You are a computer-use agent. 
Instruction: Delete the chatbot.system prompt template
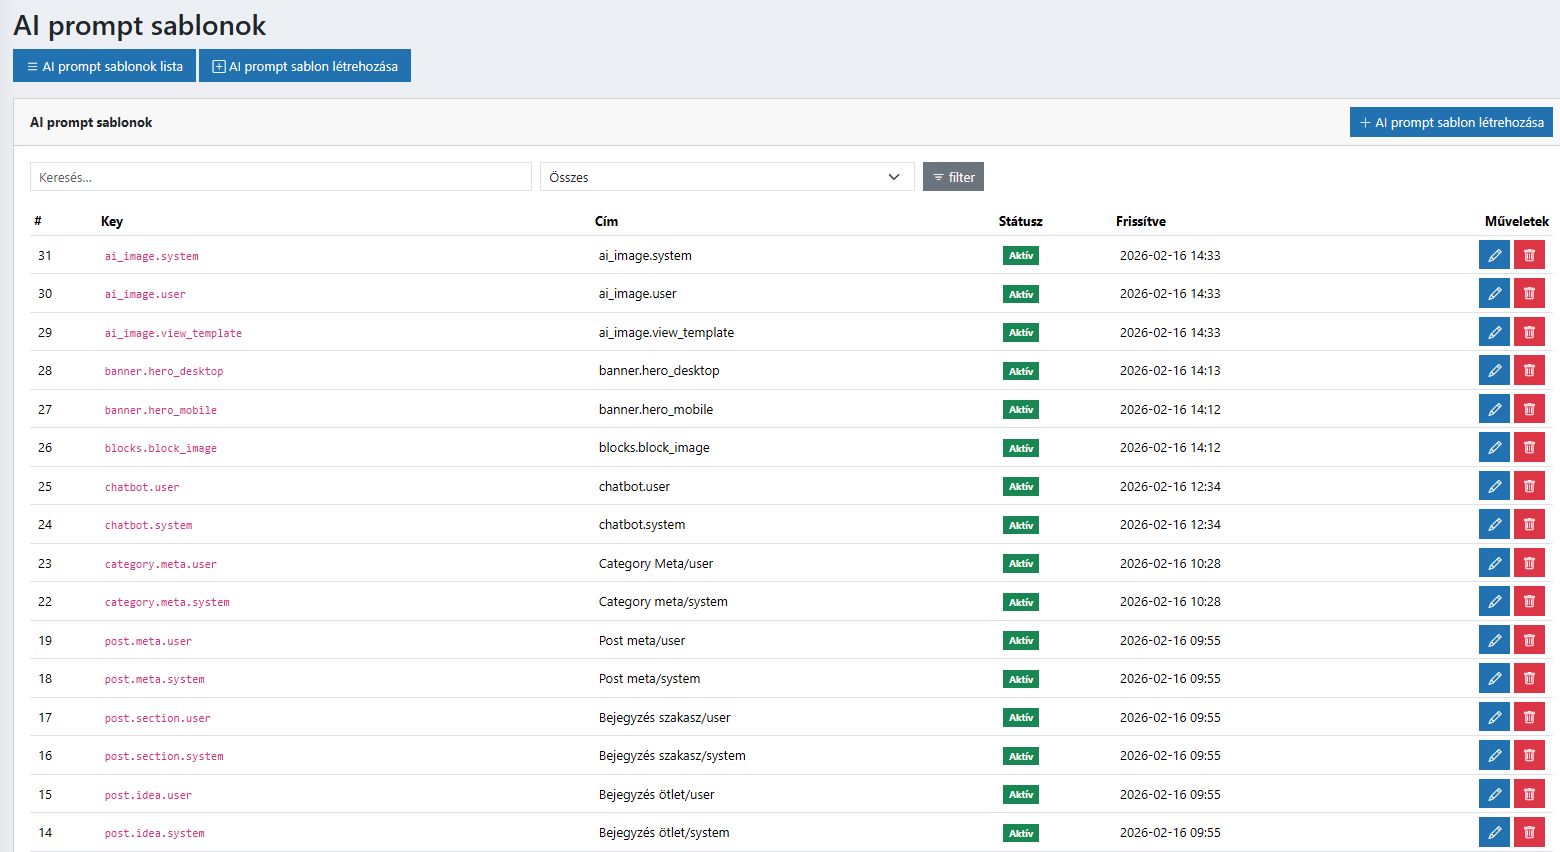pos(1529,525)
